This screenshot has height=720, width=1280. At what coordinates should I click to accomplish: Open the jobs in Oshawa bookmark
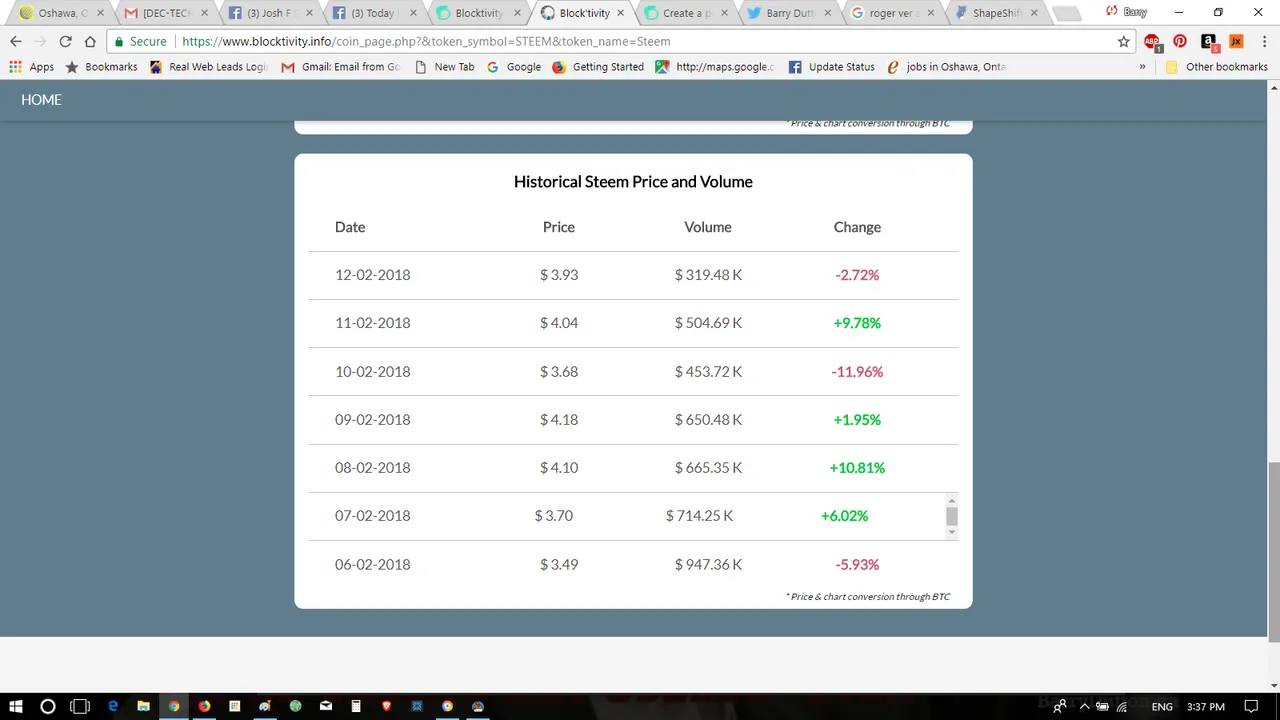(x=945, y=67)
